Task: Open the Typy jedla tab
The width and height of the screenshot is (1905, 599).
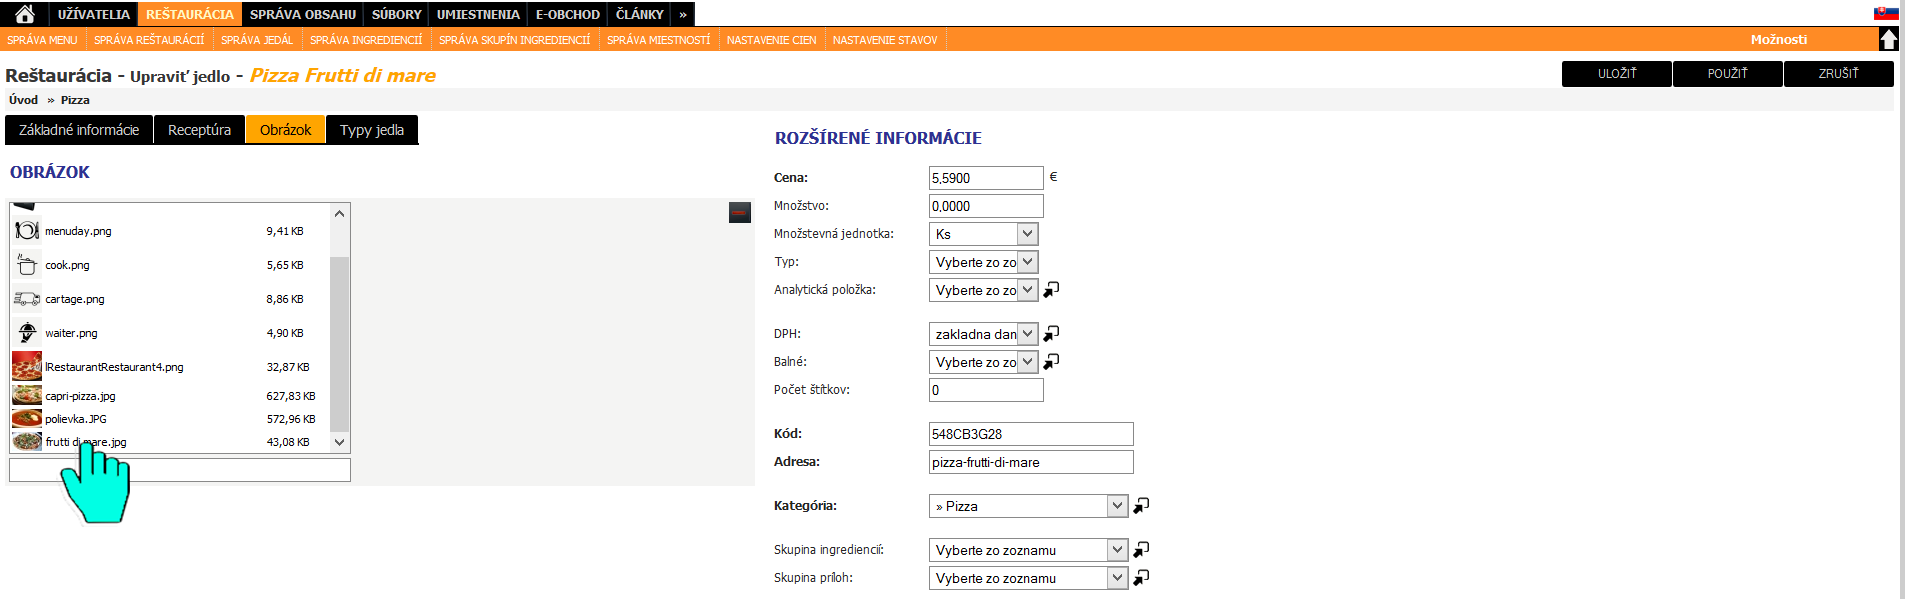Action: [x=371, y=130]
